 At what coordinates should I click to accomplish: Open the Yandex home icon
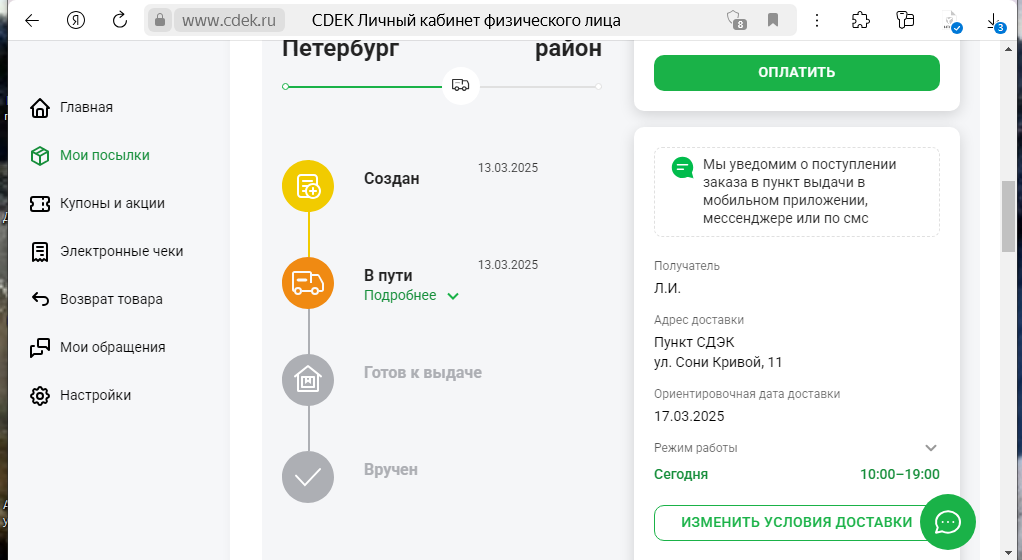[x=76, y=20]
